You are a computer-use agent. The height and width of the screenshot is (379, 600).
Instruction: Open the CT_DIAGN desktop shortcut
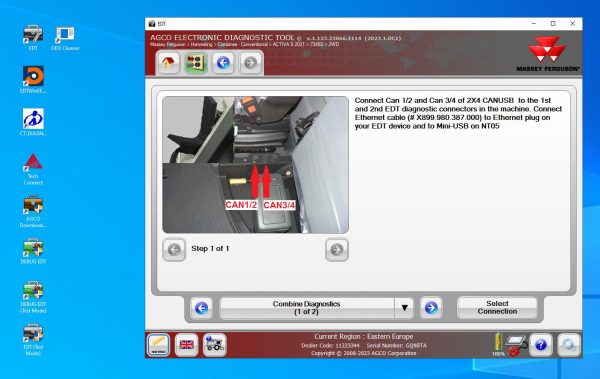[33, 123]
